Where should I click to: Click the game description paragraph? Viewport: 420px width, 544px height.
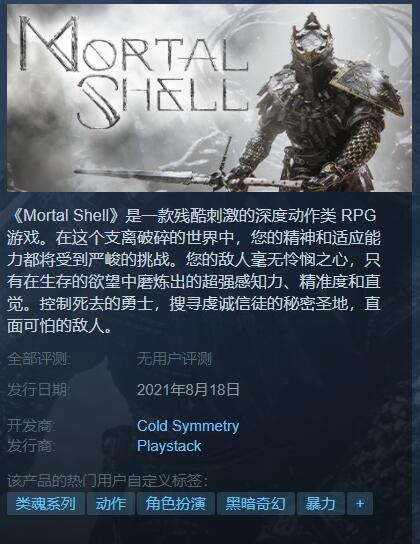click(x=194, y=271)
